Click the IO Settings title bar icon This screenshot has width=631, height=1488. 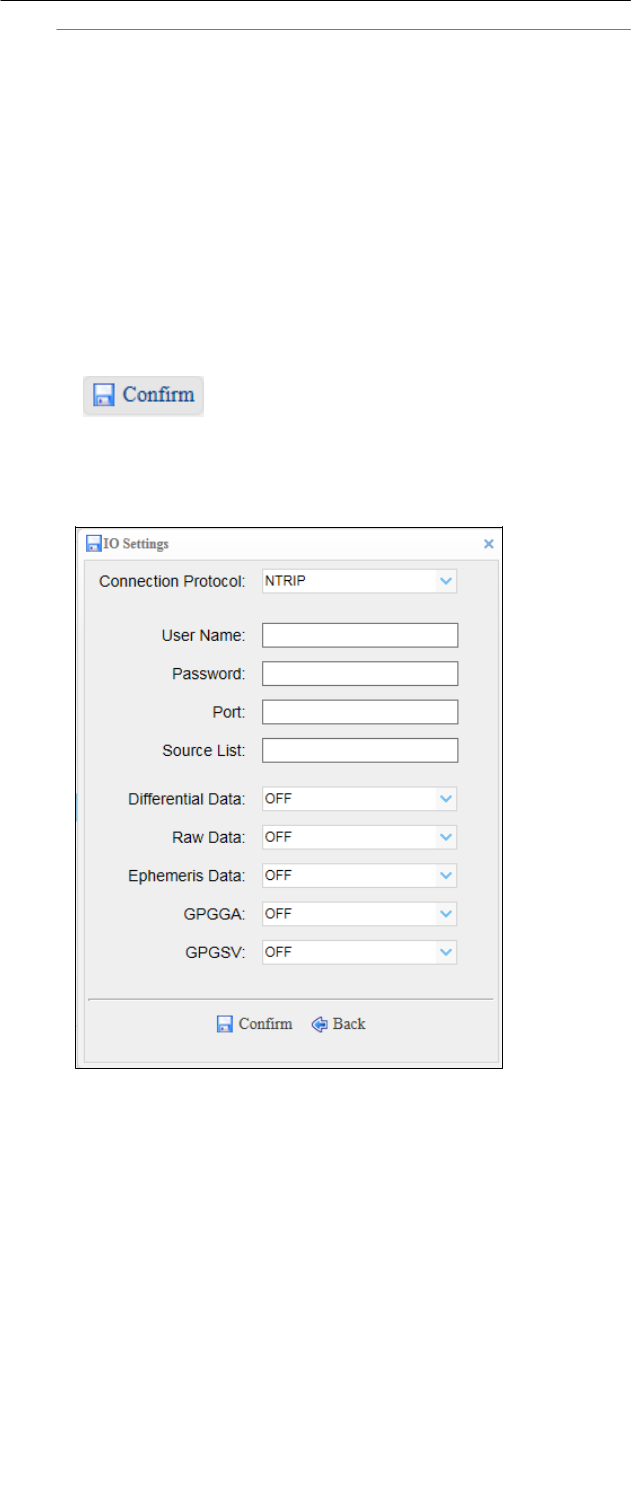[x=93, y=545]
